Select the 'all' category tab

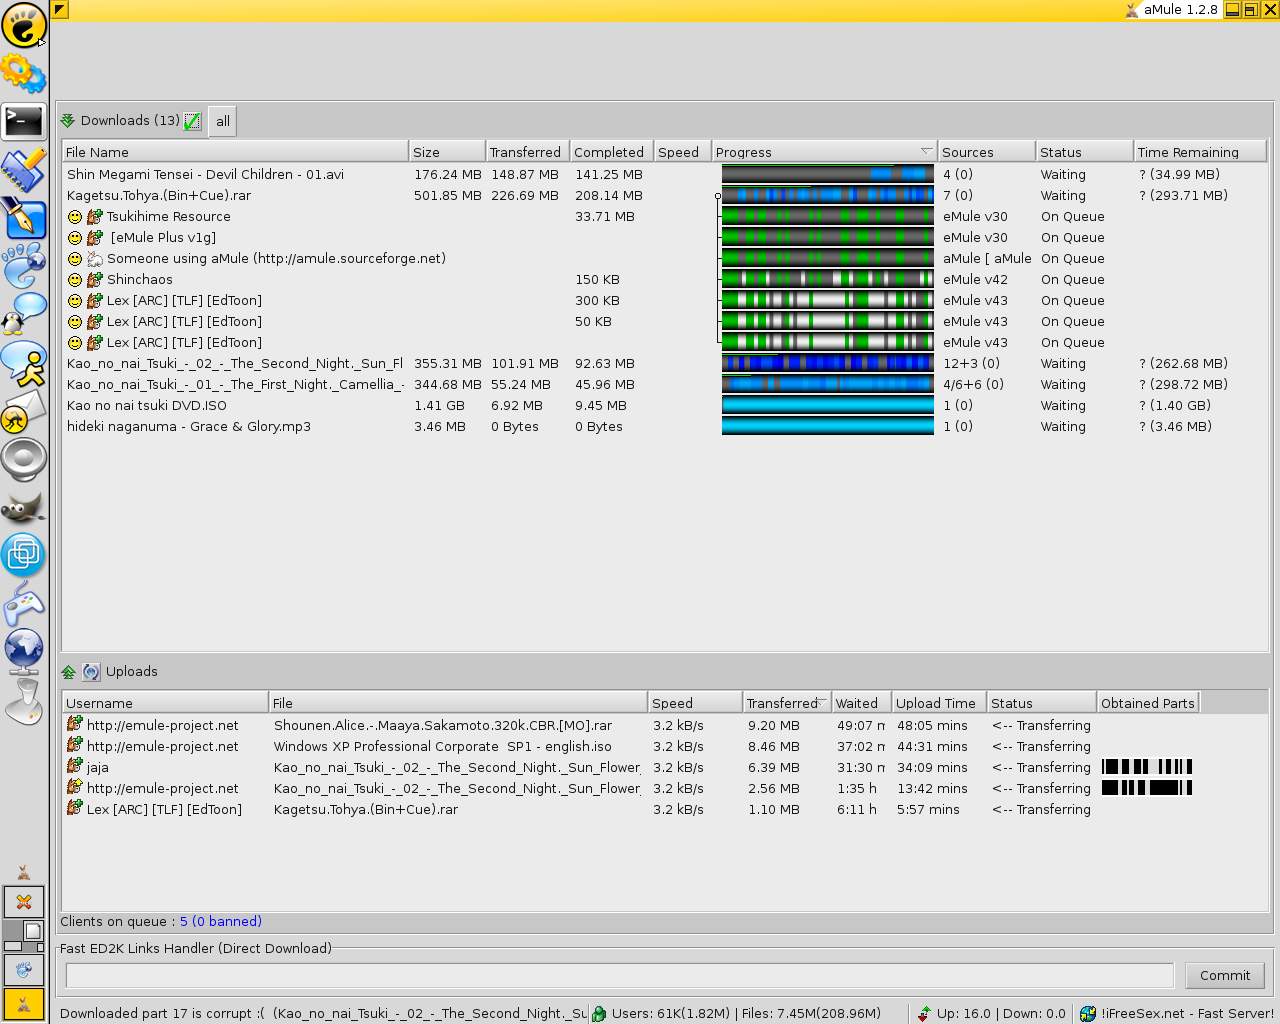click(x=222, y=121)
